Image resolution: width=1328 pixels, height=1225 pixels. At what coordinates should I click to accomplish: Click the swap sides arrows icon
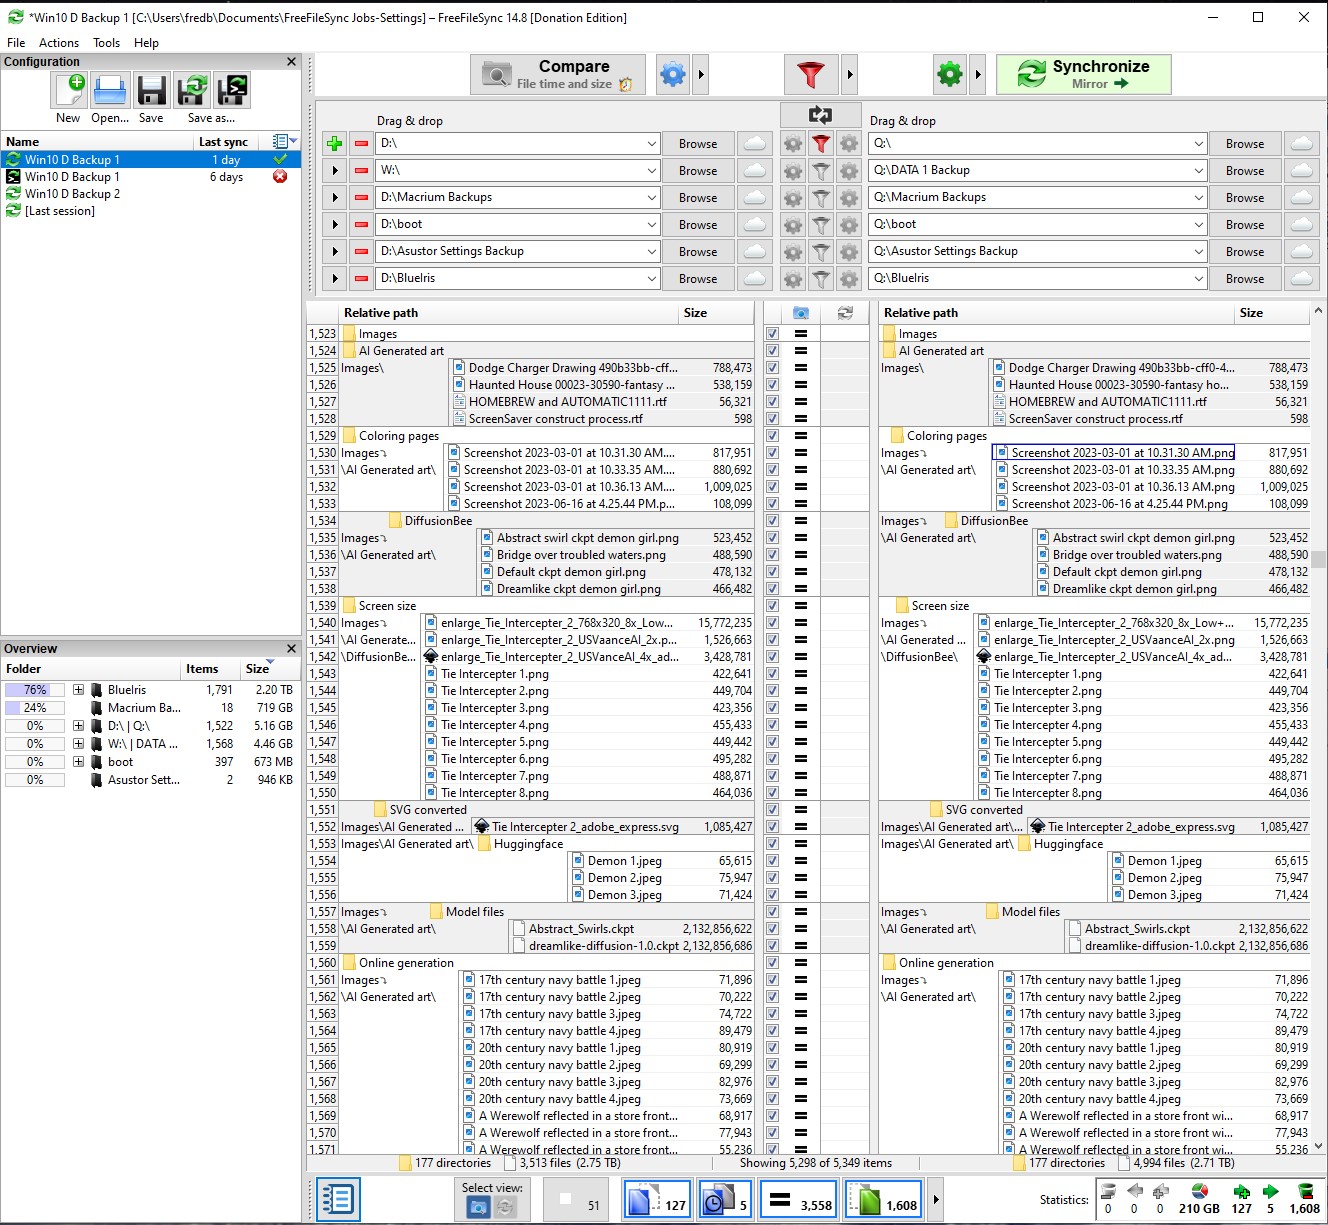(820, 115)
